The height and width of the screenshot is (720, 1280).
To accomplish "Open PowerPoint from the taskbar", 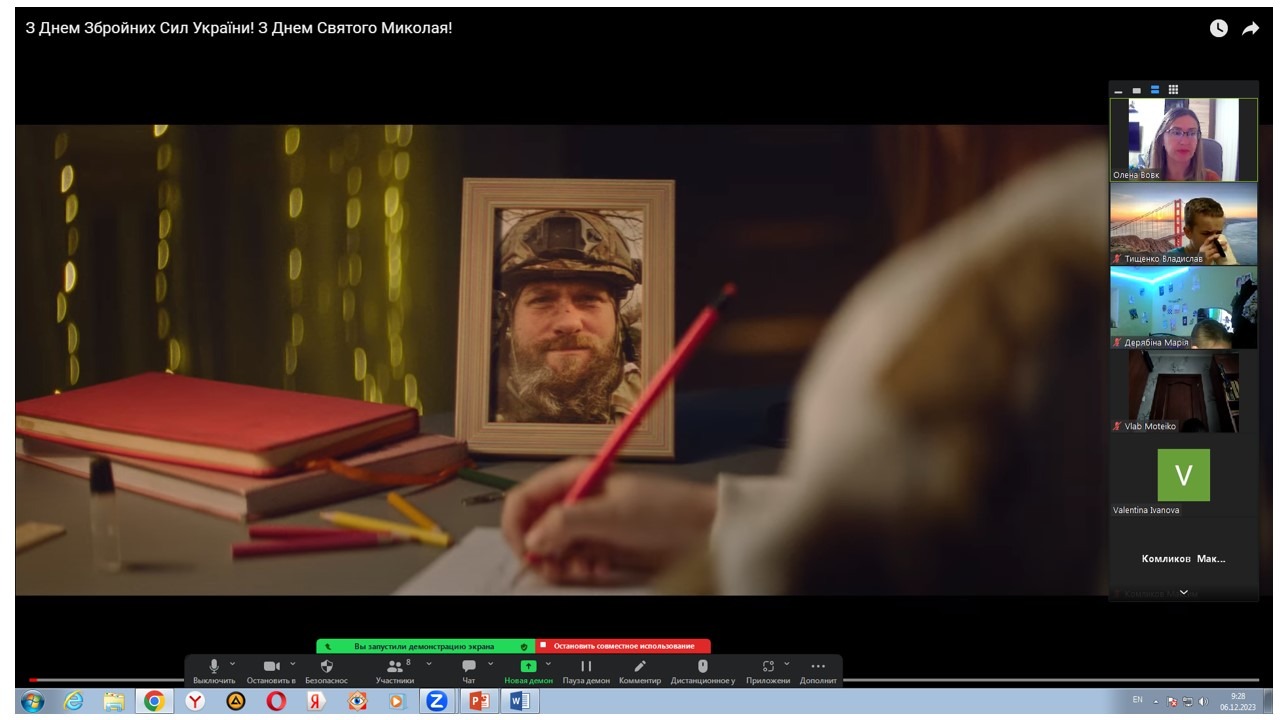I will point(479,701).
